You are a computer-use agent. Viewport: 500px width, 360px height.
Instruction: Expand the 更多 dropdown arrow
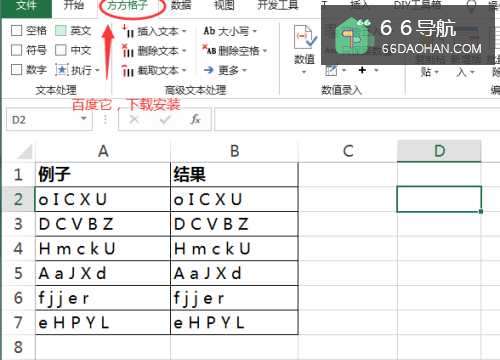pos(244,70)
